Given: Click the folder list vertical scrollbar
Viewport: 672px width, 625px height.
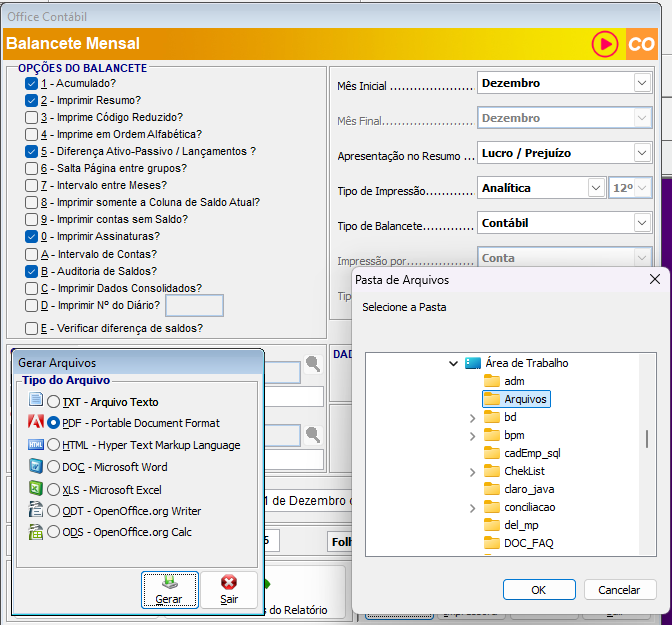Looking at the screenshot, I should 647,438.
